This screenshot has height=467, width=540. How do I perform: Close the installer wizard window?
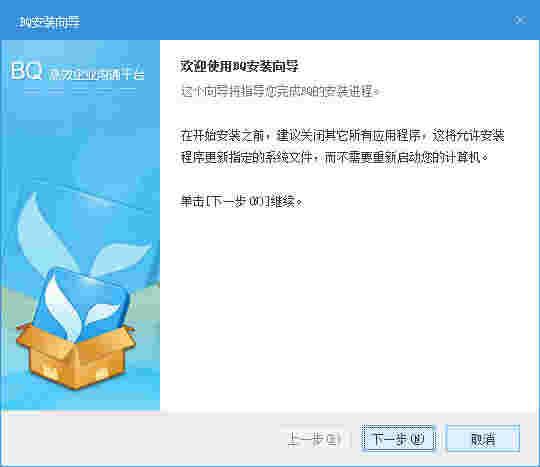click(x=519, y=20)
